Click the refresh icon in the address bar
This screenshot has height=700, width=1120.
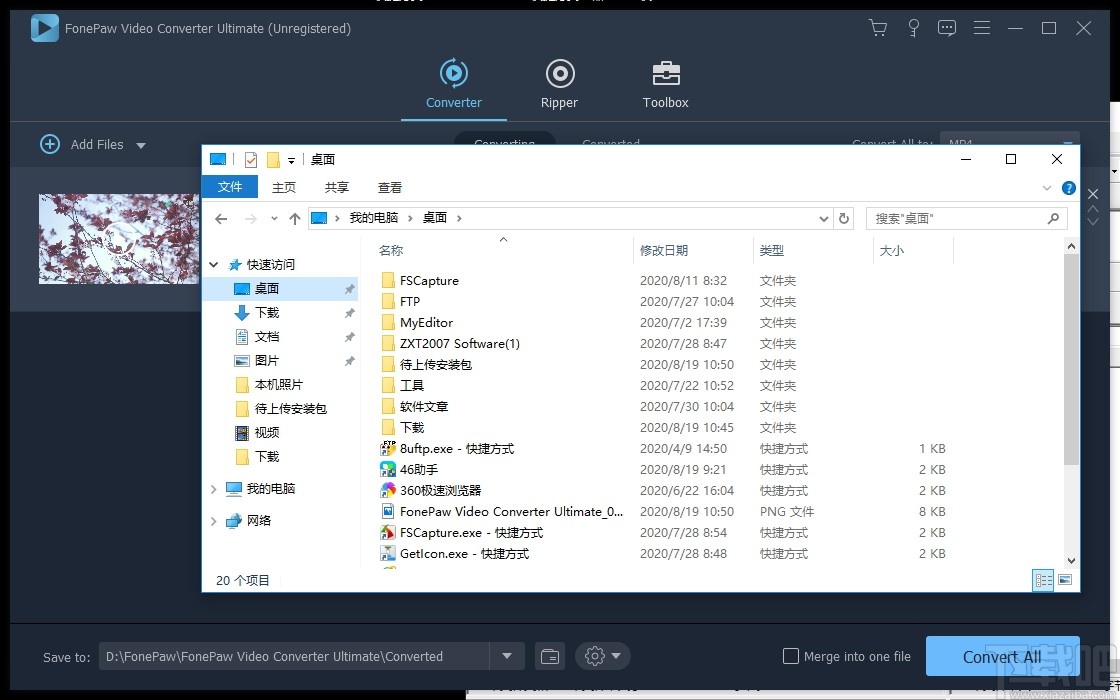pos(842,218)
